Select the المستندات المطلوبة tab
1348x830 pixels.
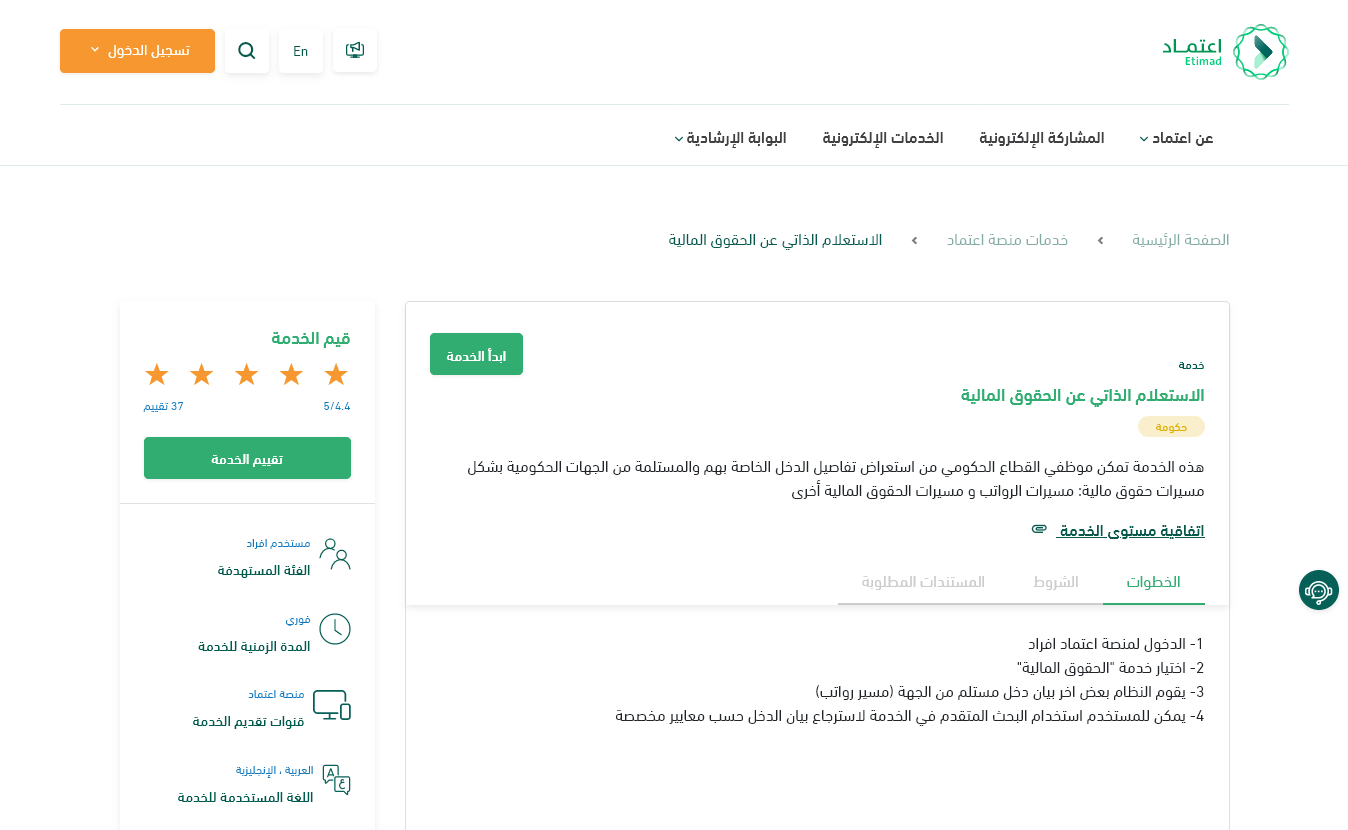923,582
